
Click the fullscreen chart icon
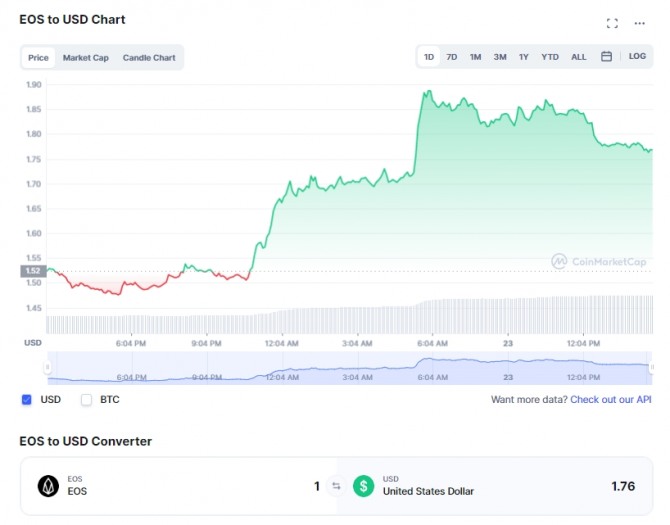[x=613, y=22]
